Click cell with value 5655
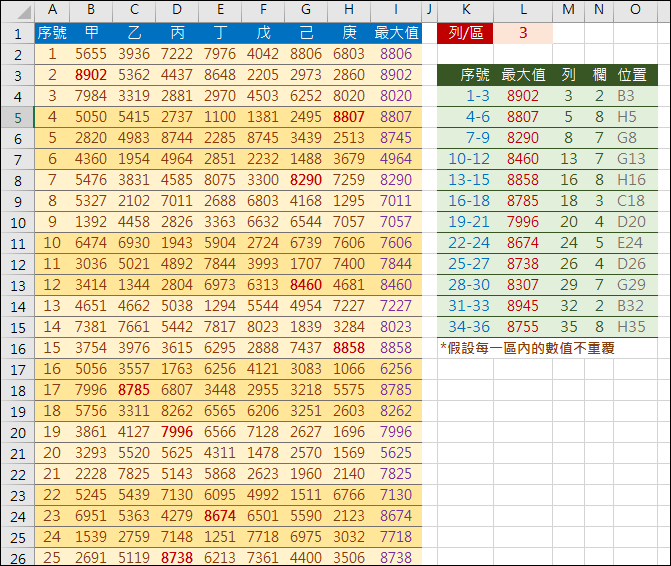671x566 pixels. [91, 54]
